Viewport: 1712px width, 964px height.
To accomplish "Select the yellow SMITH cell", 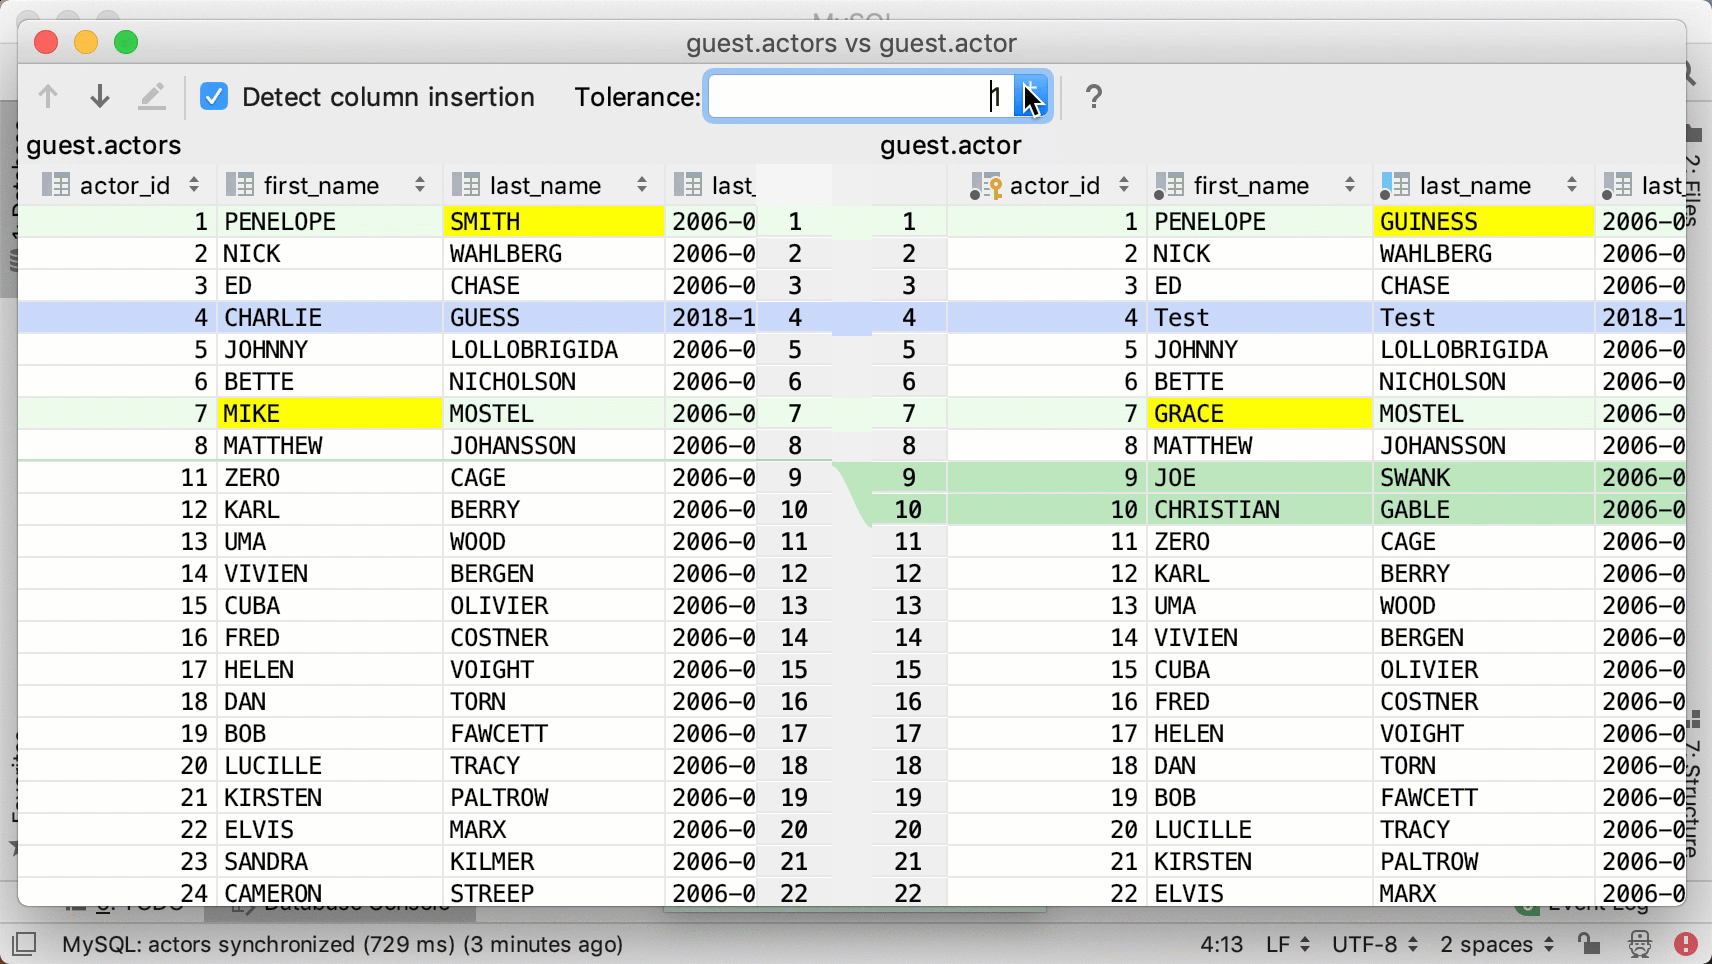I will point(553,222).
